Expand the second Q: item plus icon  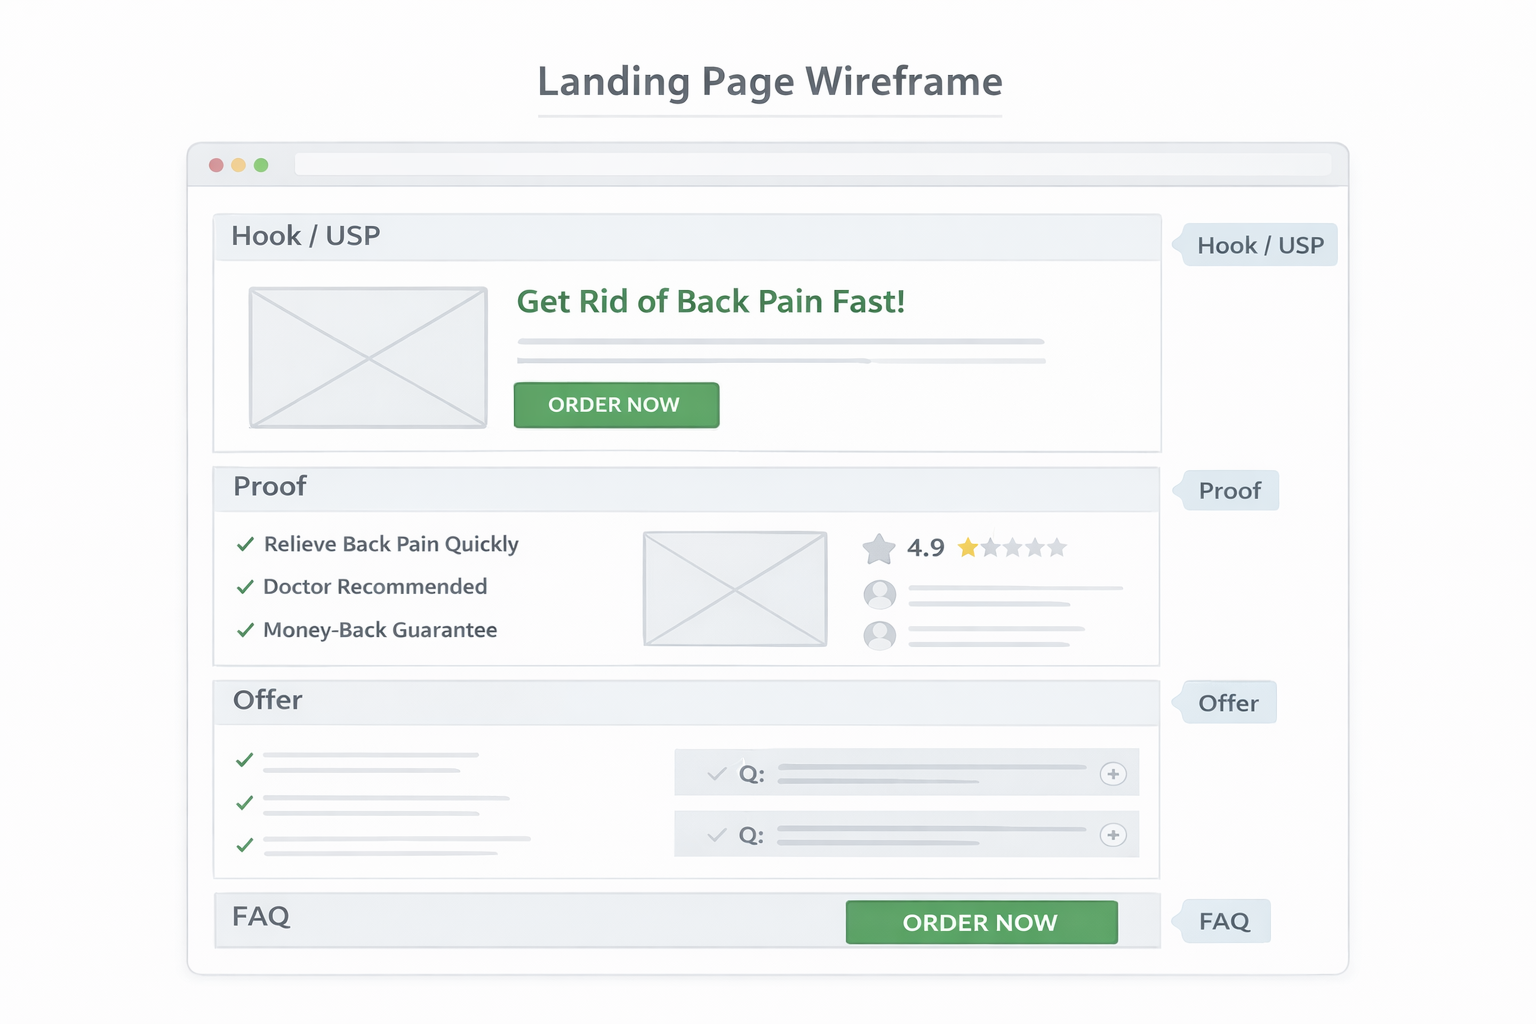[x=1113, y=835]
